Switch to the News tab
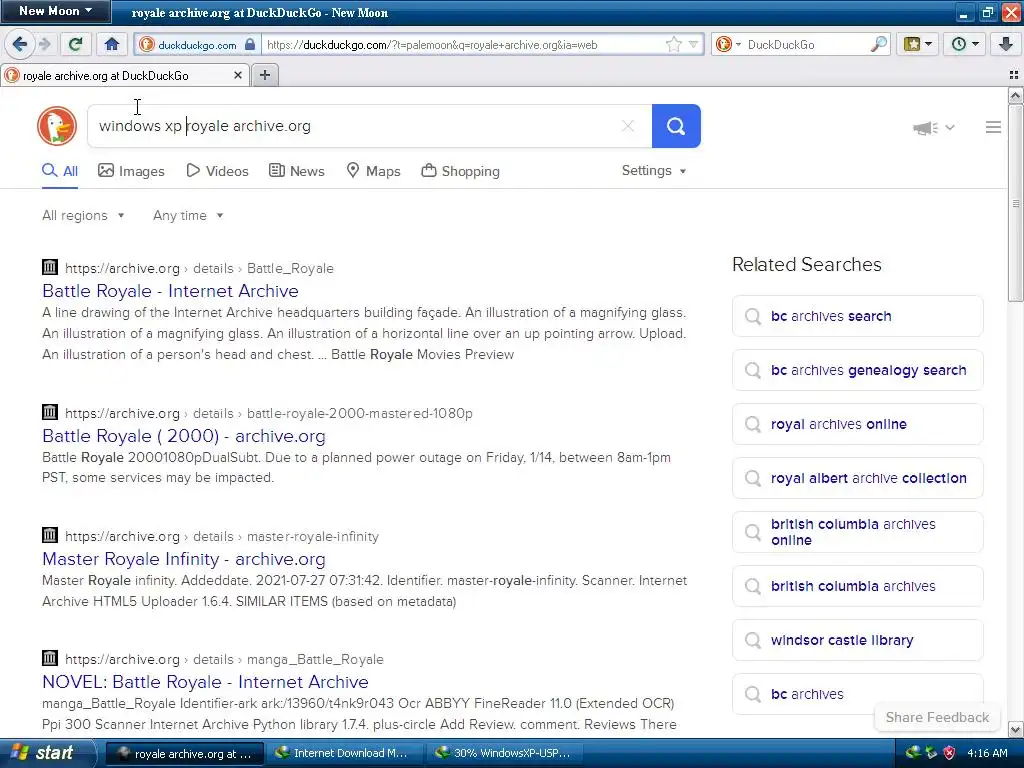 pyautogui.click(x=297, y=171)
